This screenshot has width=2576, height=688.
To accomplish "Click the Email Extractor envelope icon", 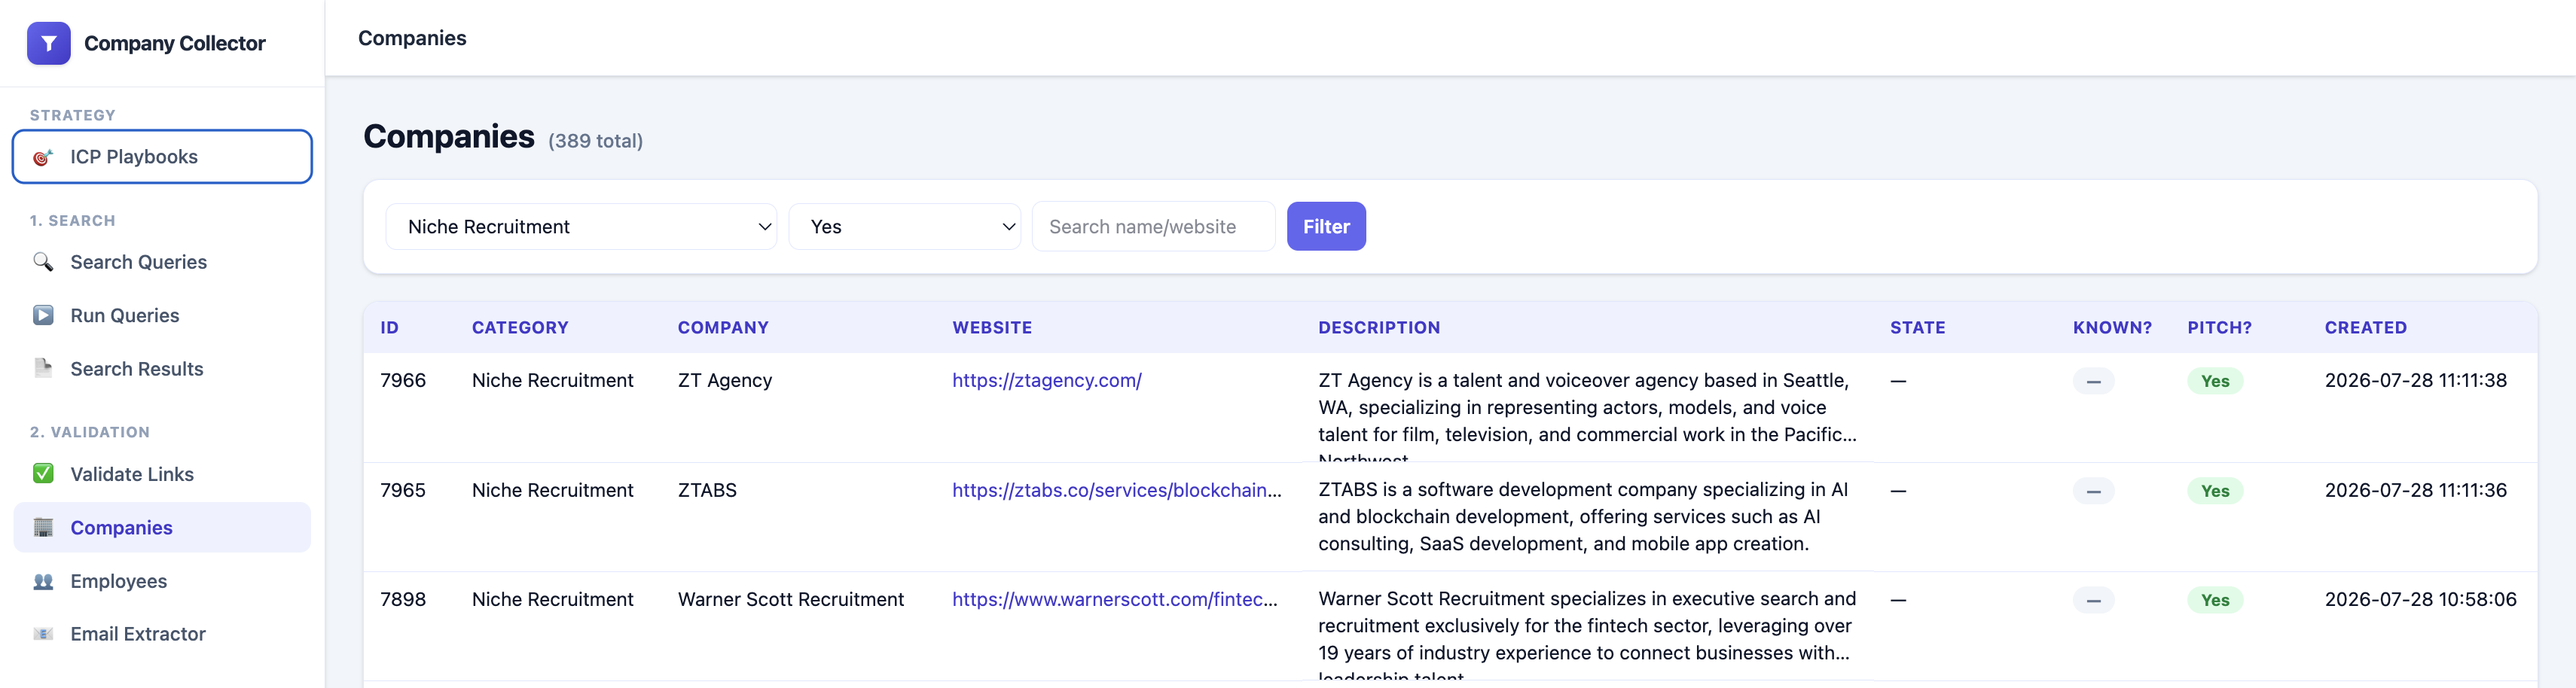I will (43, 634).
